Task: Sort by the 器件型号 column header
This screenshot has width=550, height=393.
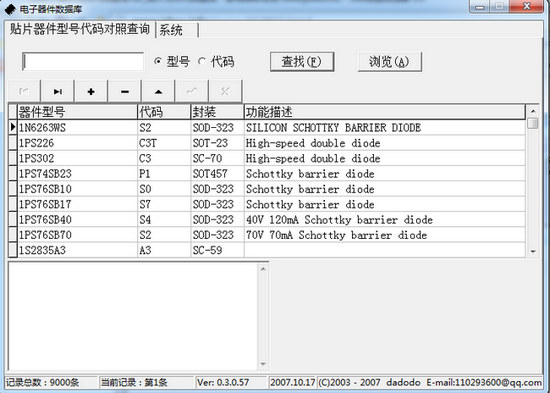Action: click(x=77, y=112)
